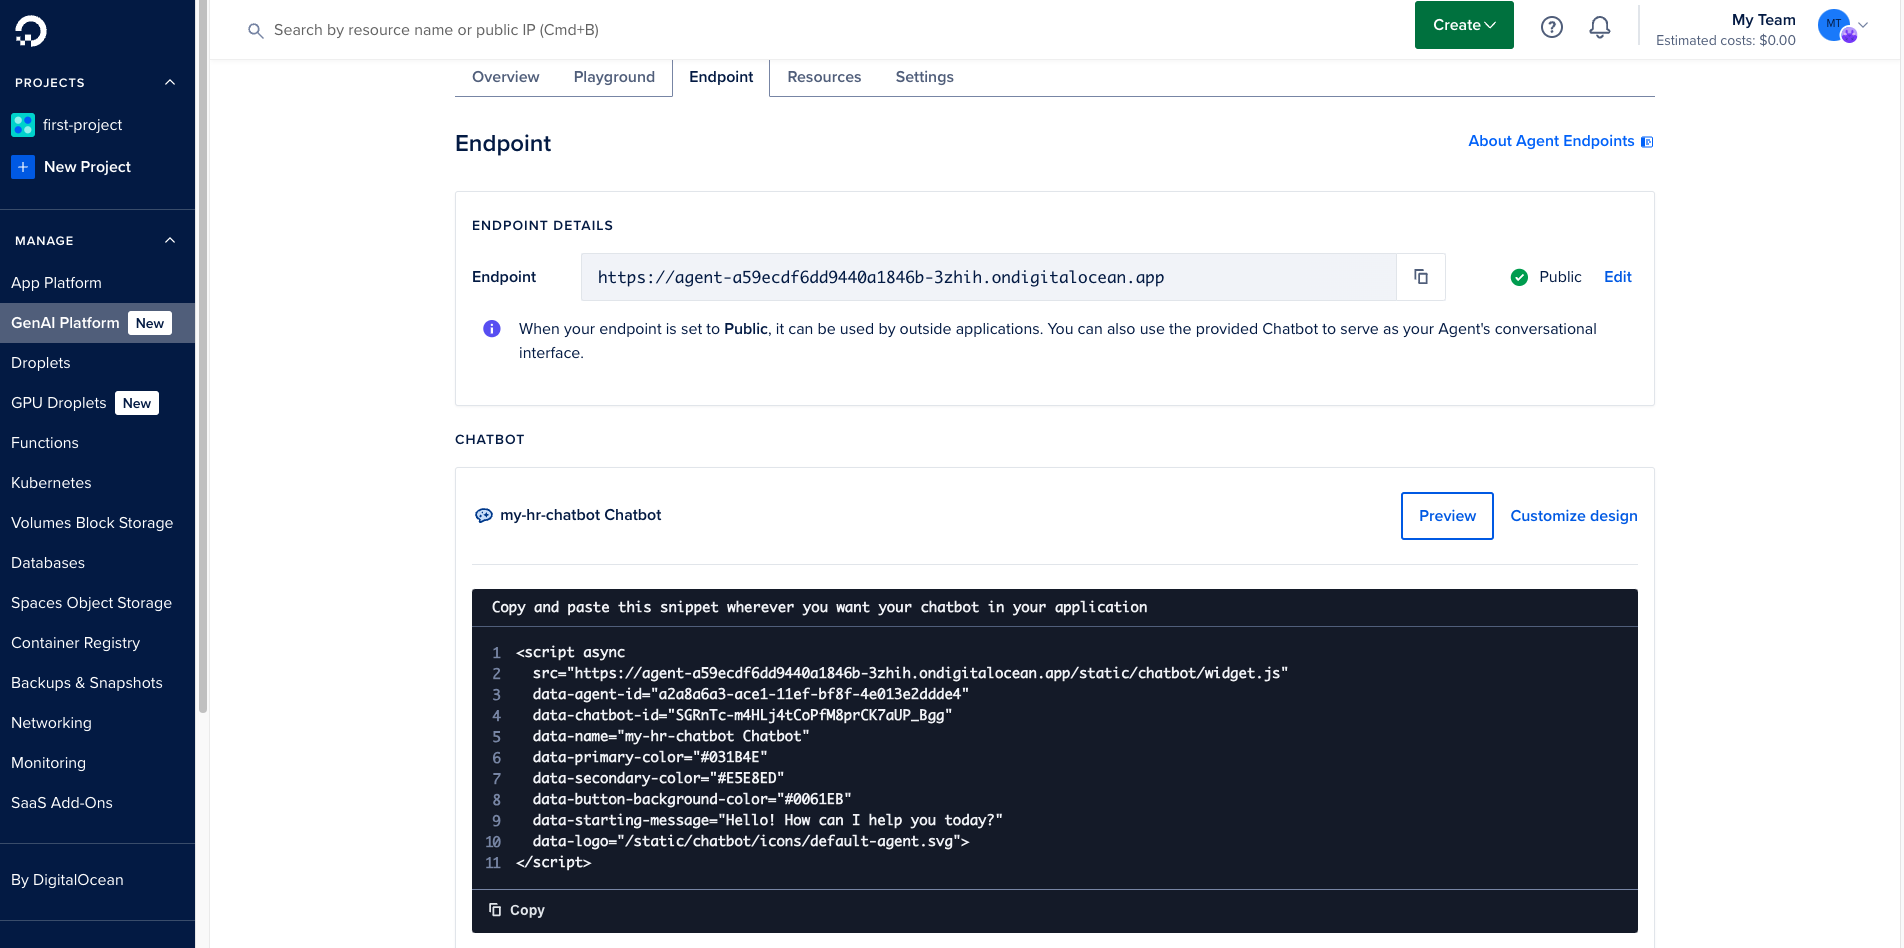Collapse the PROJECTS section chevron
The height and width of the screenshot is (948, 1904).
(170, 83)
